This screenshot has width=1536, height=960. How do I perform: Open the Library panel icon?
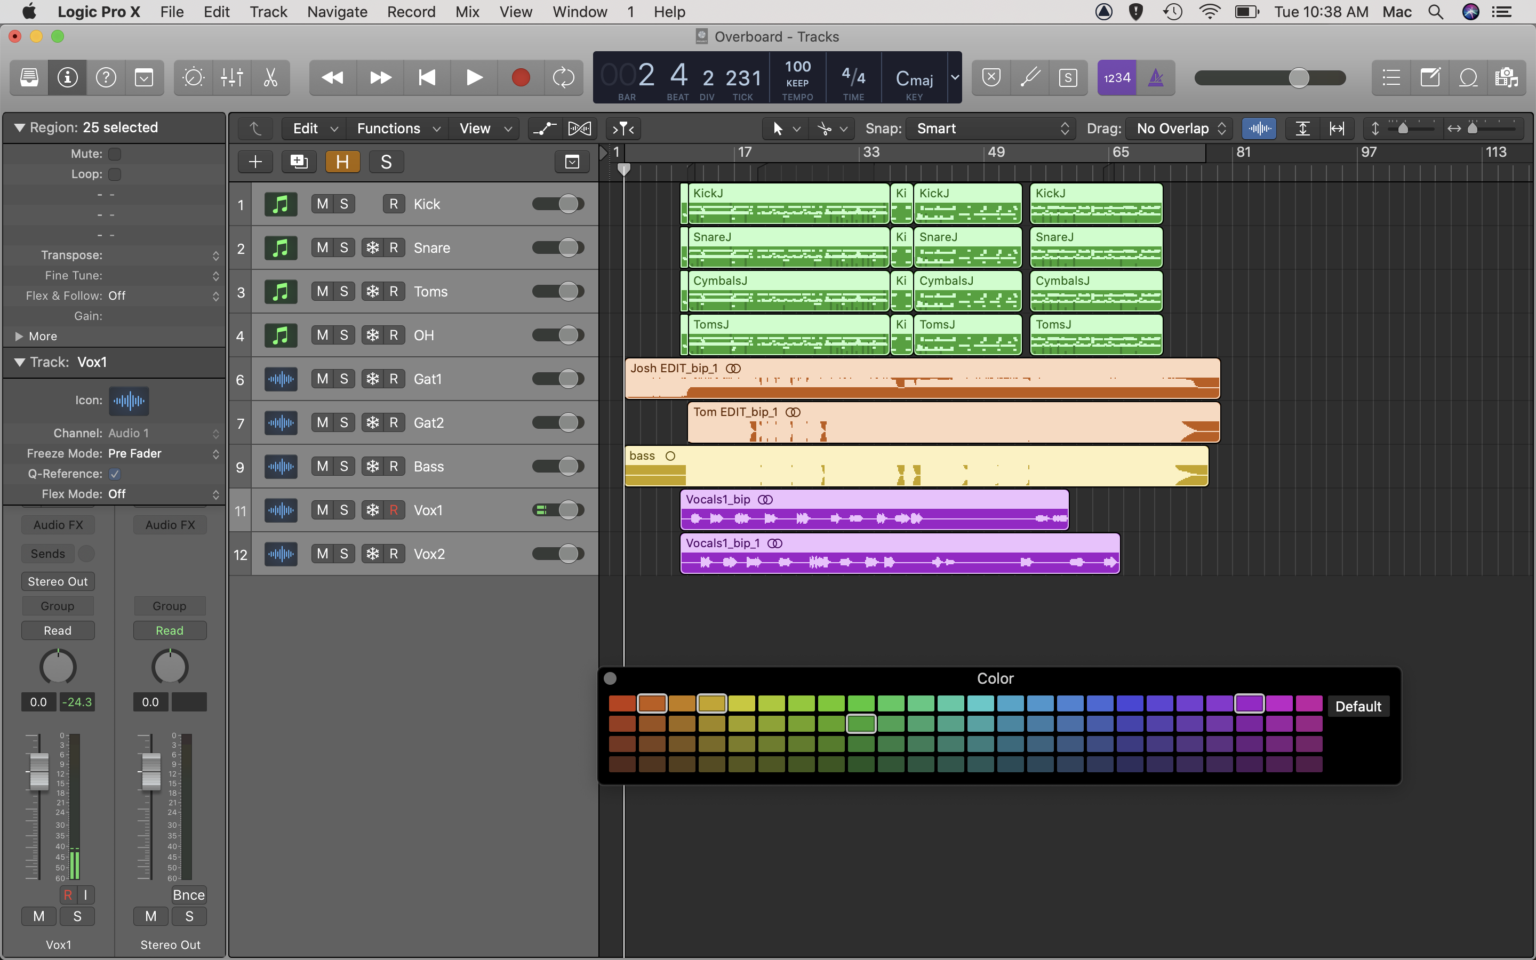pyautogui.click(x=28, y=77)
